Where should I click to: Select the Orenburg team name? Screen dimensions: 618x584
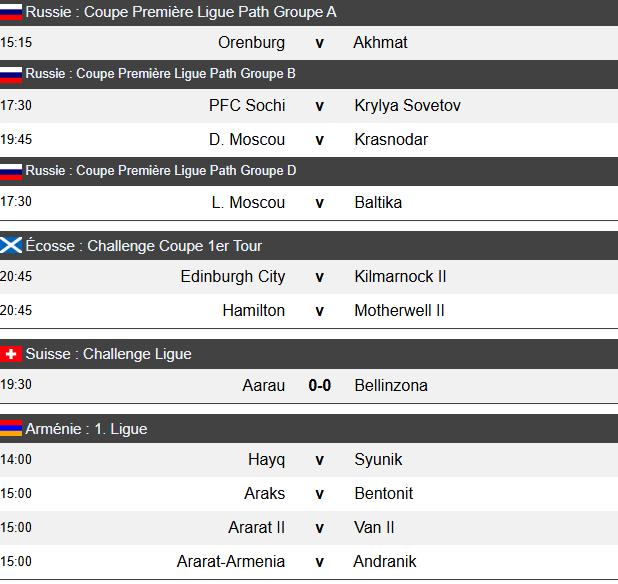pyautogui.click(x=251, y=43)
